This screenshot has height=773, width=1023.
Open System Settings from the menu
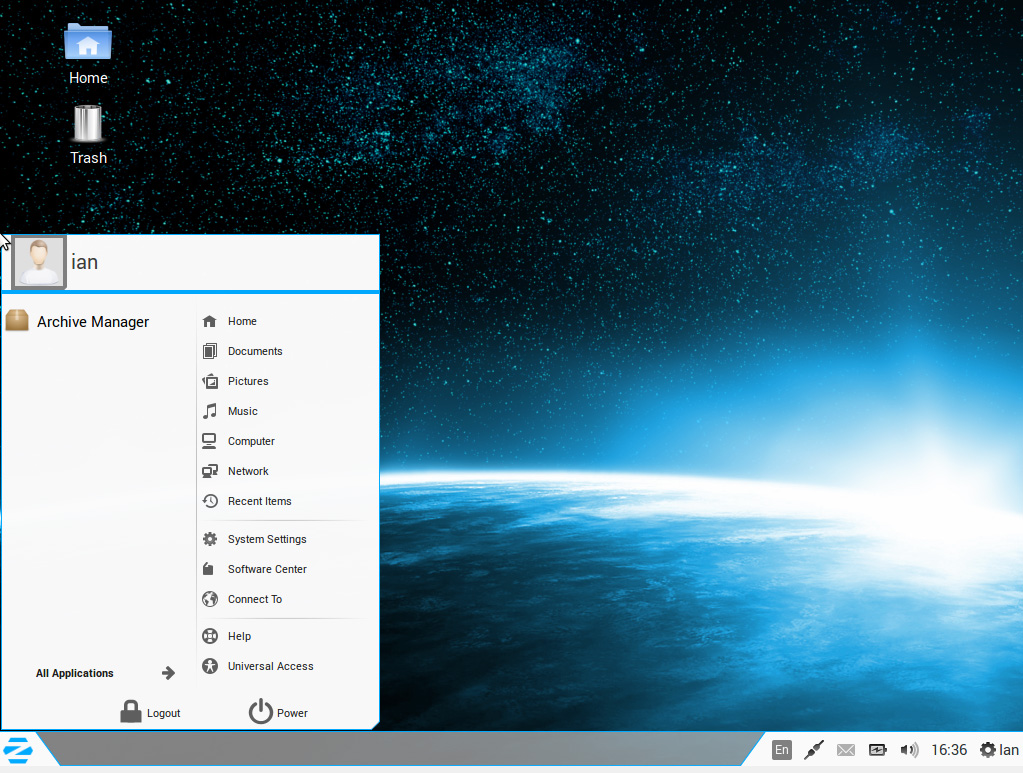tap(266, 539)
